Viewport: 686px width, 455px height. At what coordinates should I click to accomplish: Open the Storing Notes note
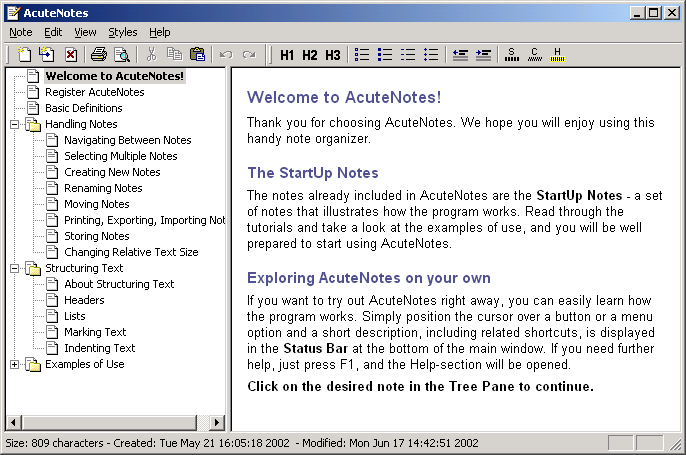pyautogui.click(x=97, y=236)
